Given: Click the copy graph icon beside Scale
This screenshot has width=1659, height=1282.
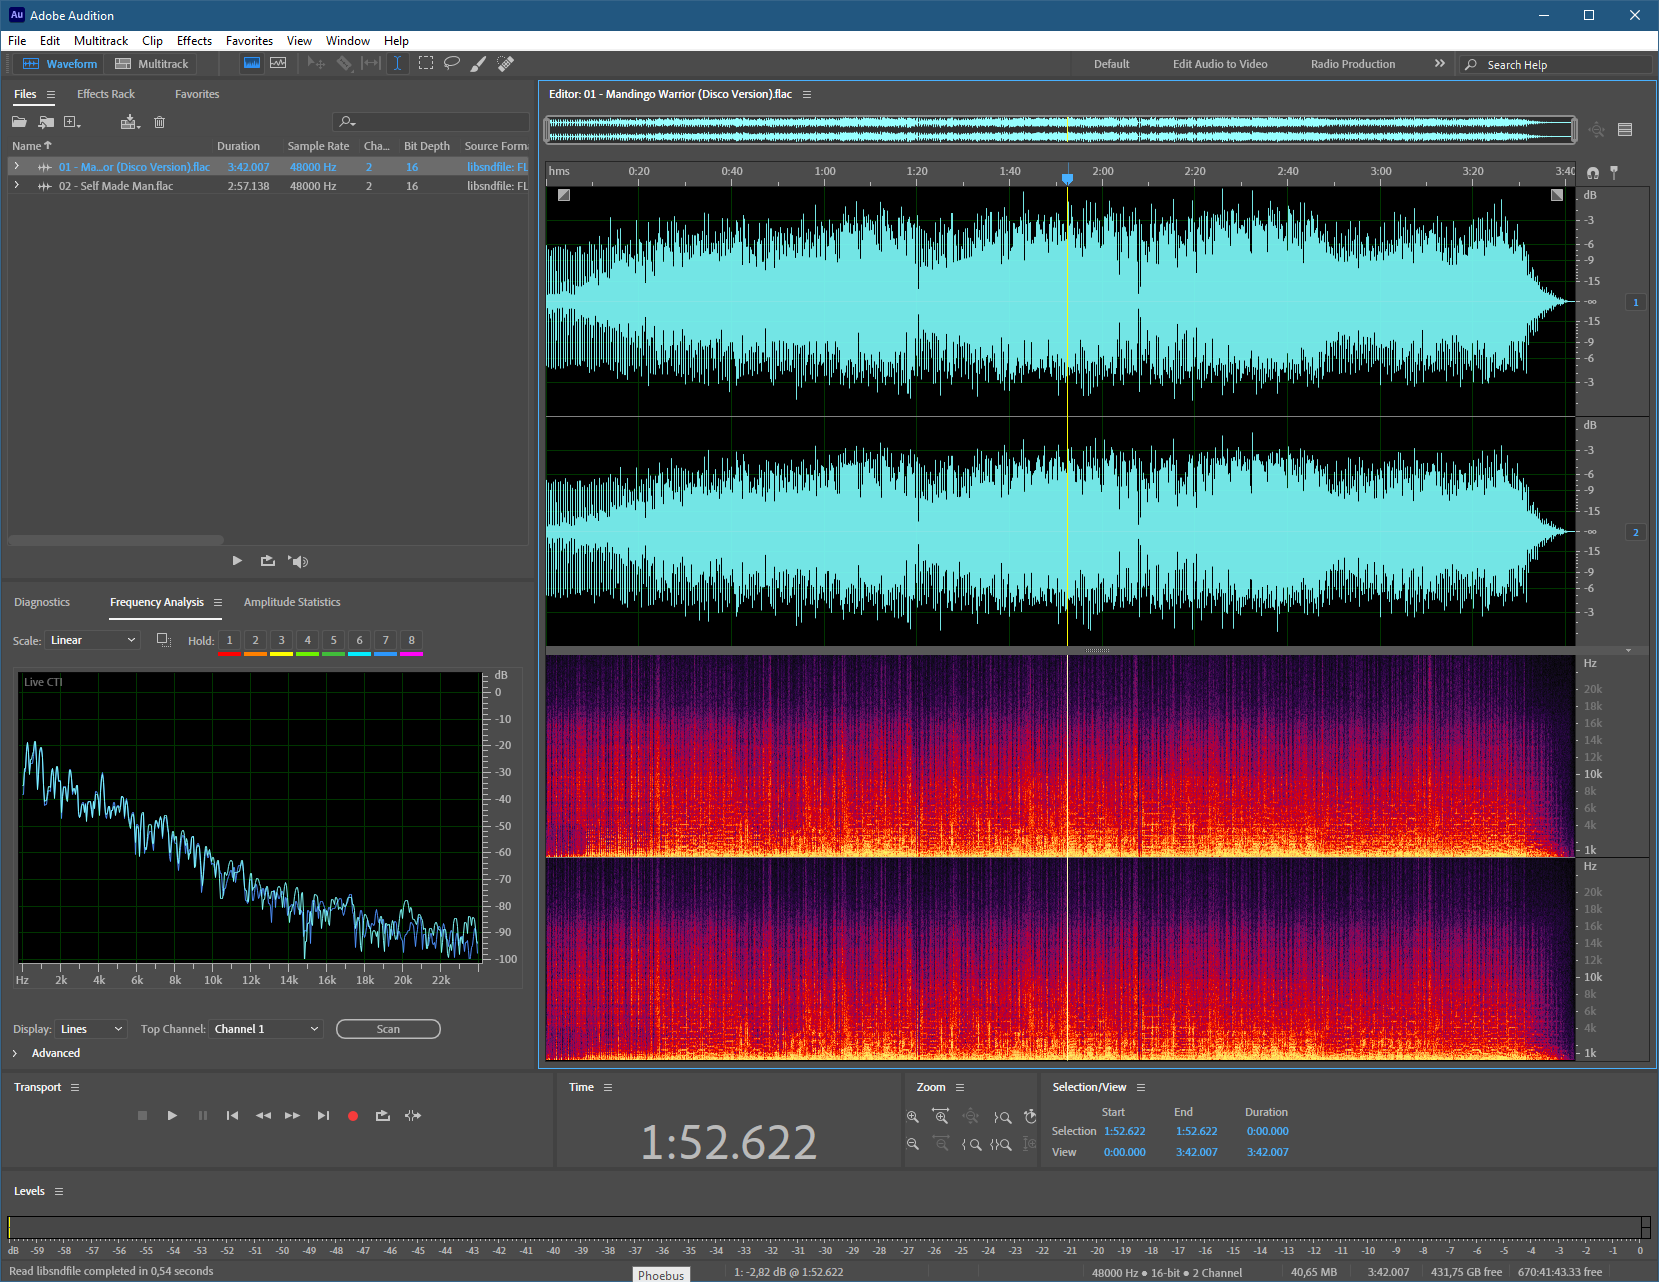Looking at the screenshot, I should (164, 640).
